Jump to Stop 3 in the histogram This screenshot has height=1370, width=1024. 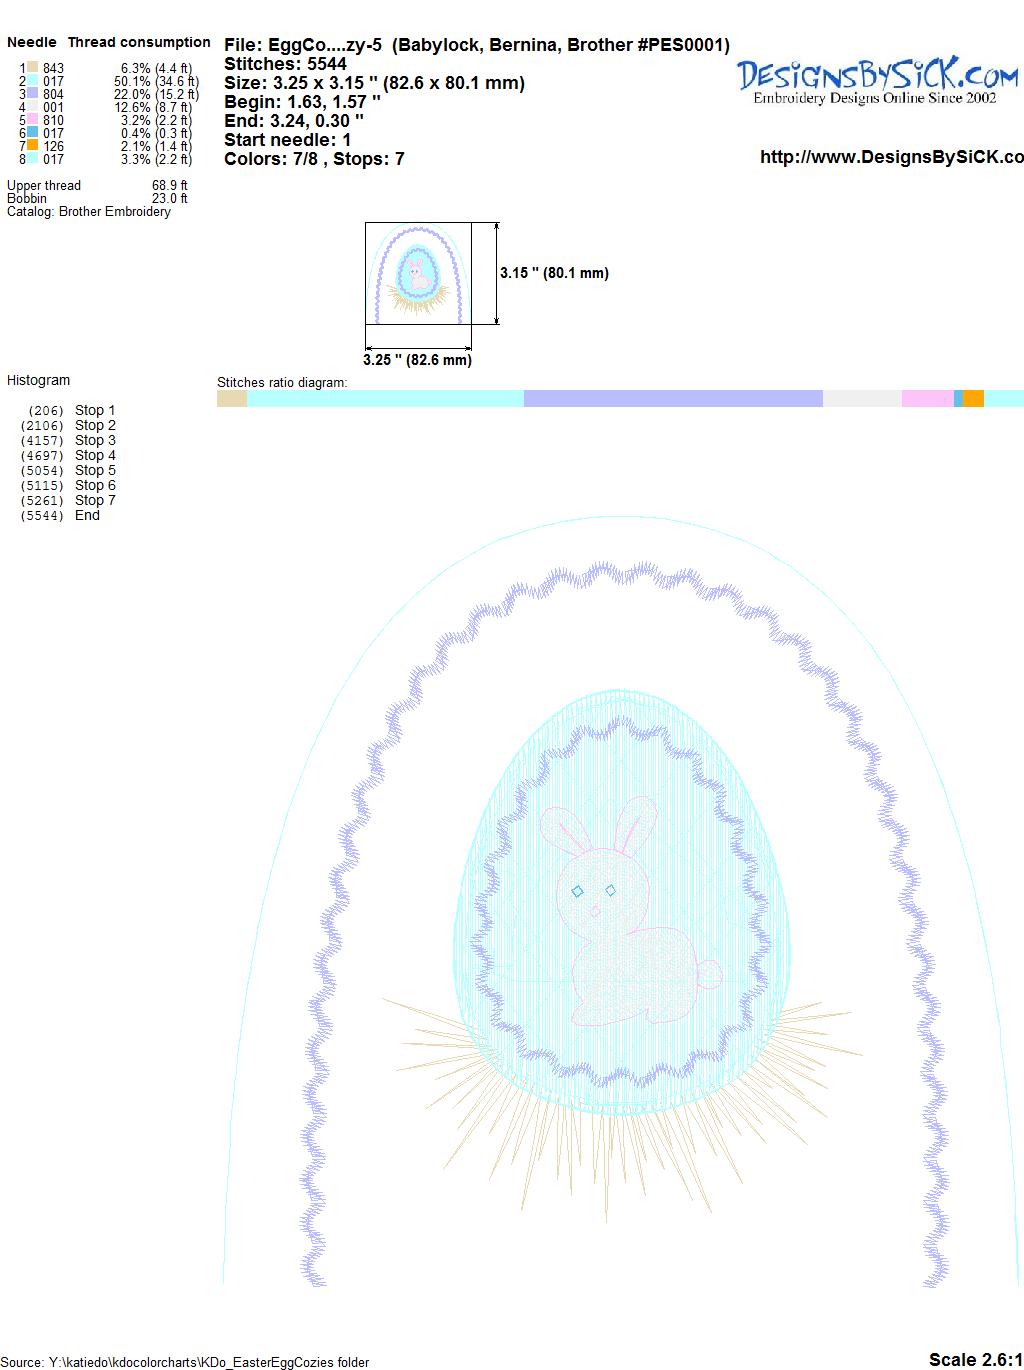95,440
